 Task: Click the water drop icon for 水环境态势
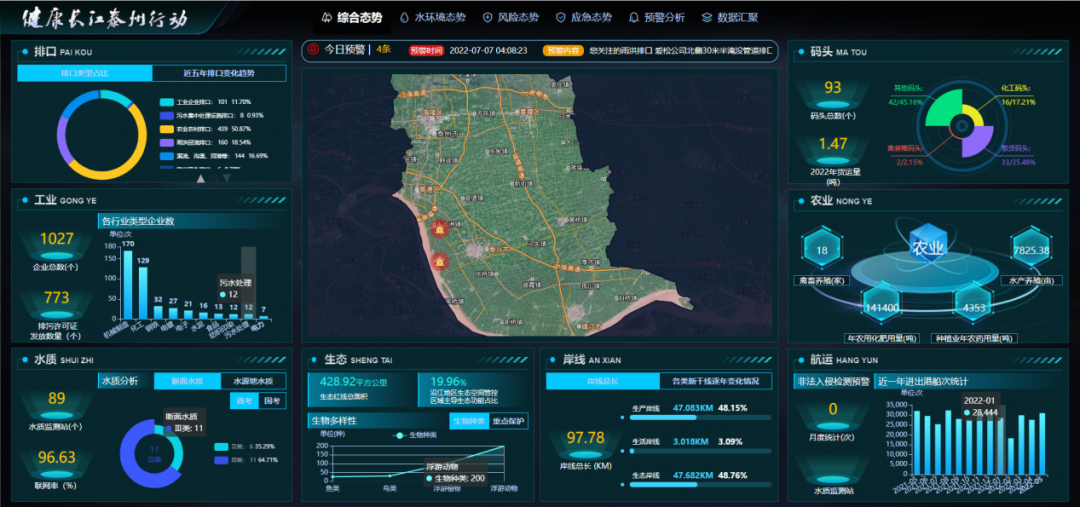[x=404, y=17]
